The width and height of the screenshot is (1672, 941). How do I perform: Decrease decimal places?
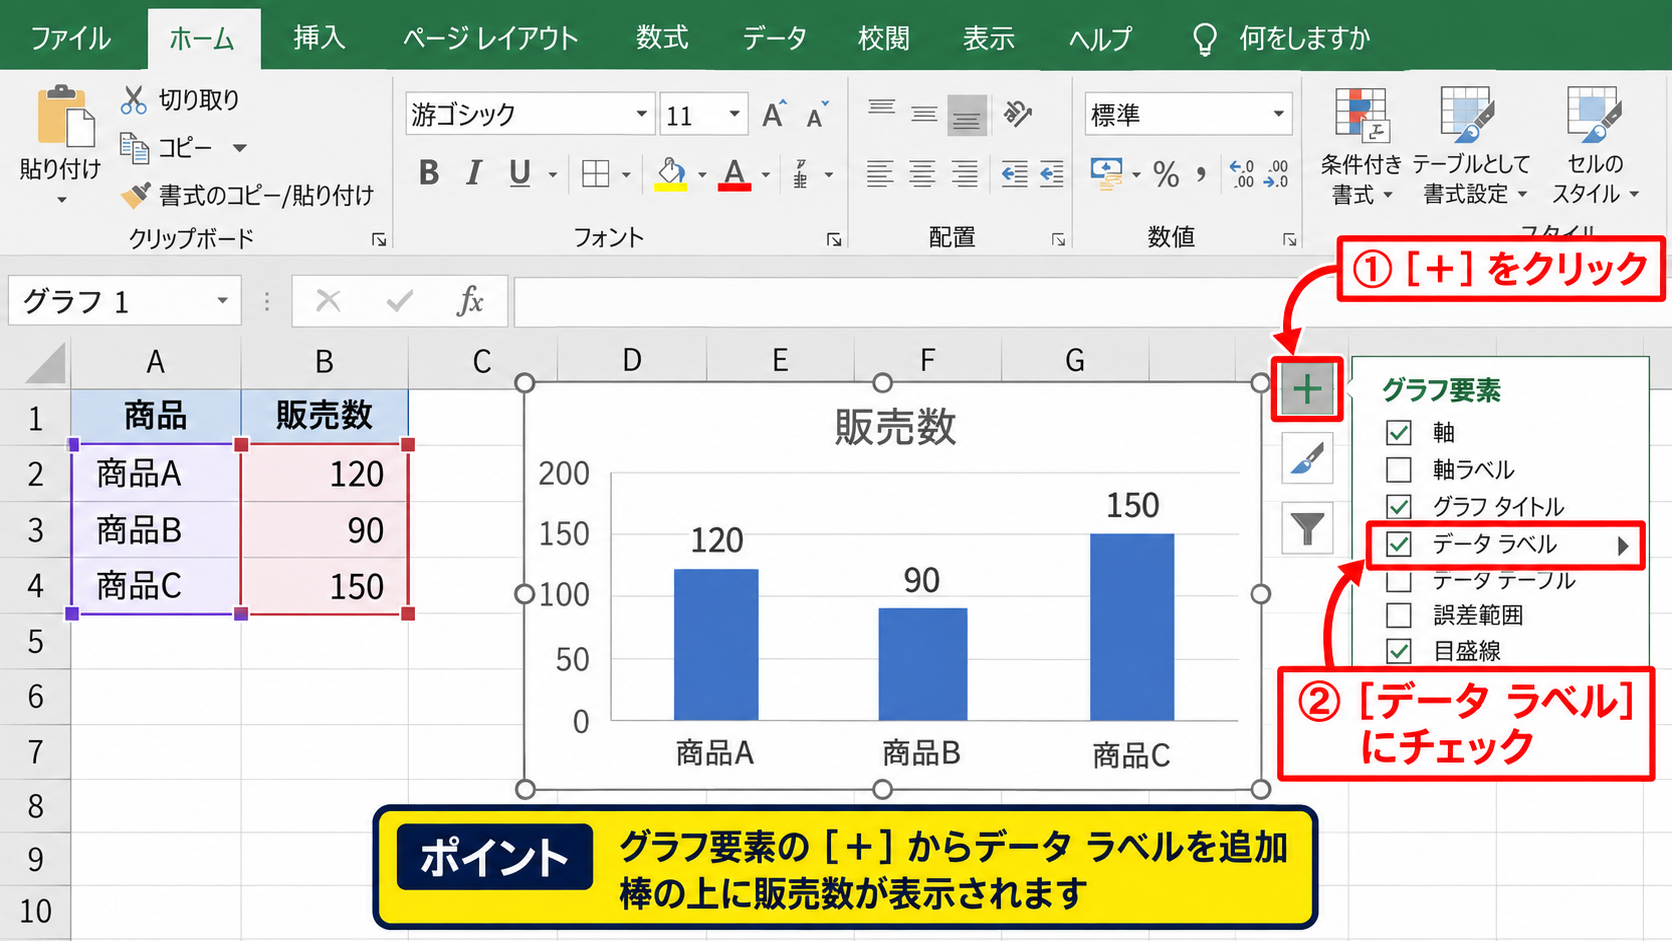pyautogui.click(x=1277, y=174)
